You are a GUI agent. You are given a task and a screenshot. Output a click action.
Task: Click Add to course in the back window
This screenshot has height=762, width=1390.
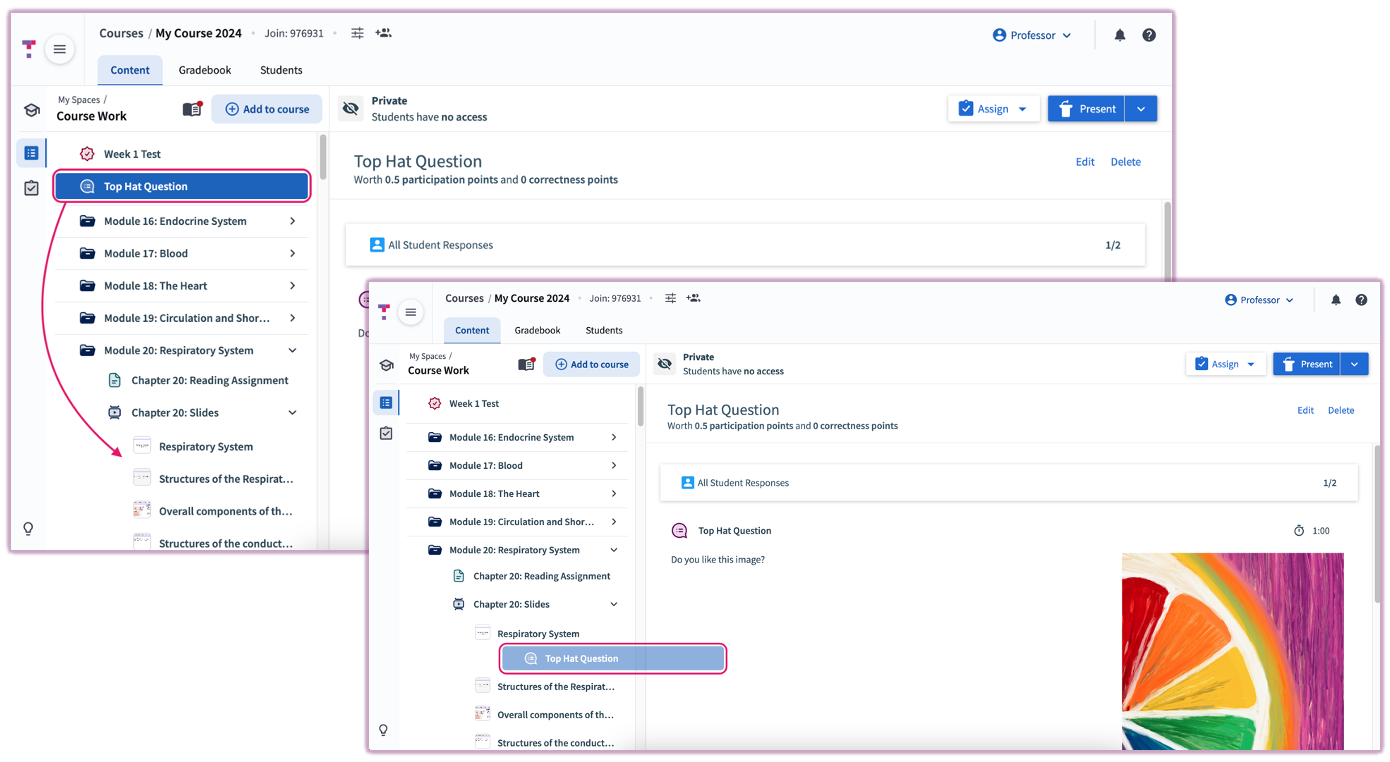pos(267,109)
